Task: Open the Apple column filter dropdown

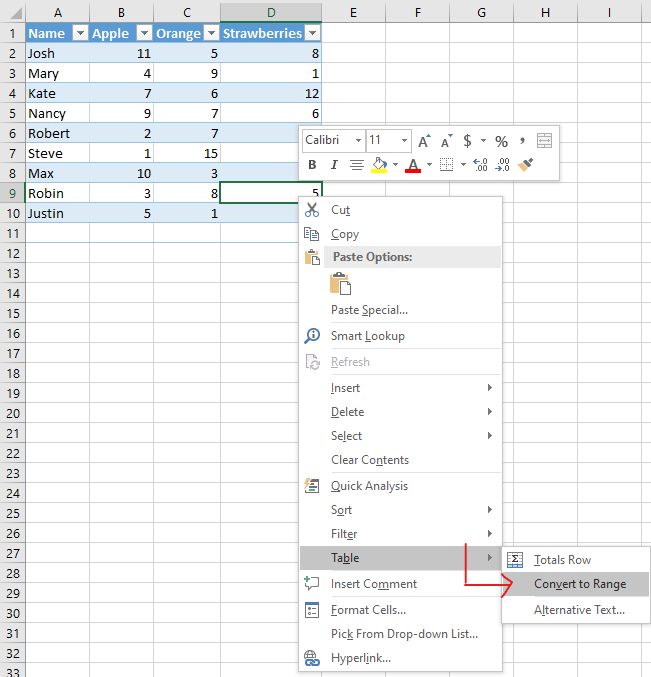Action: (x=142, y=33)
